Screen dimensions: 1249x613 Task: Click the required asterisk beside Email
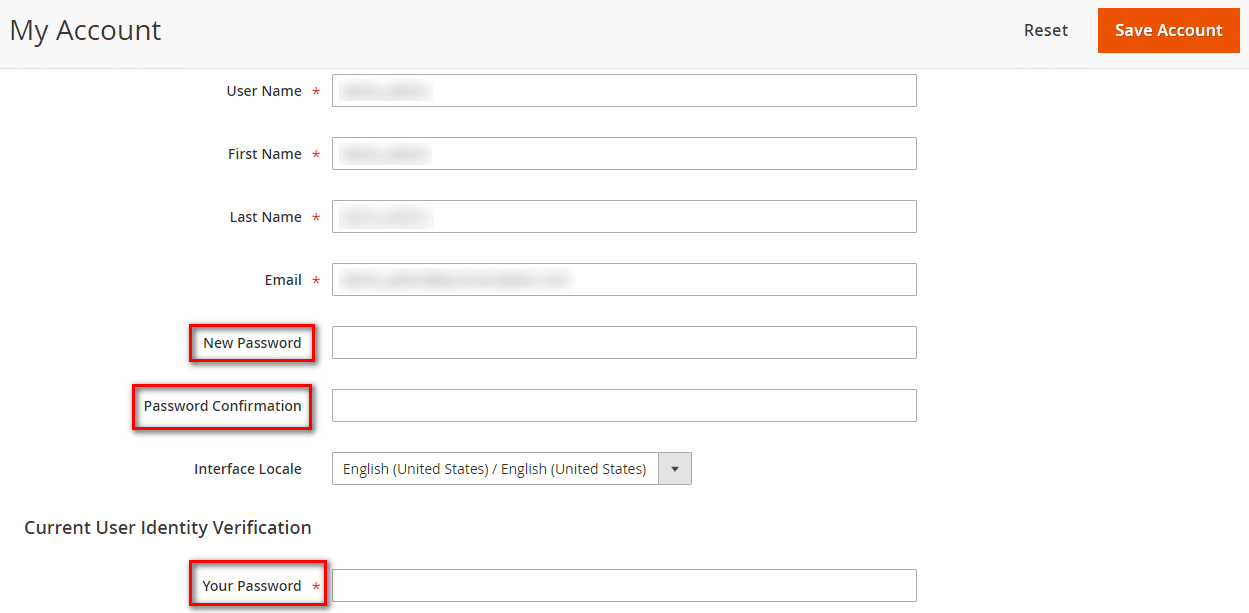(x=316, y=281)
